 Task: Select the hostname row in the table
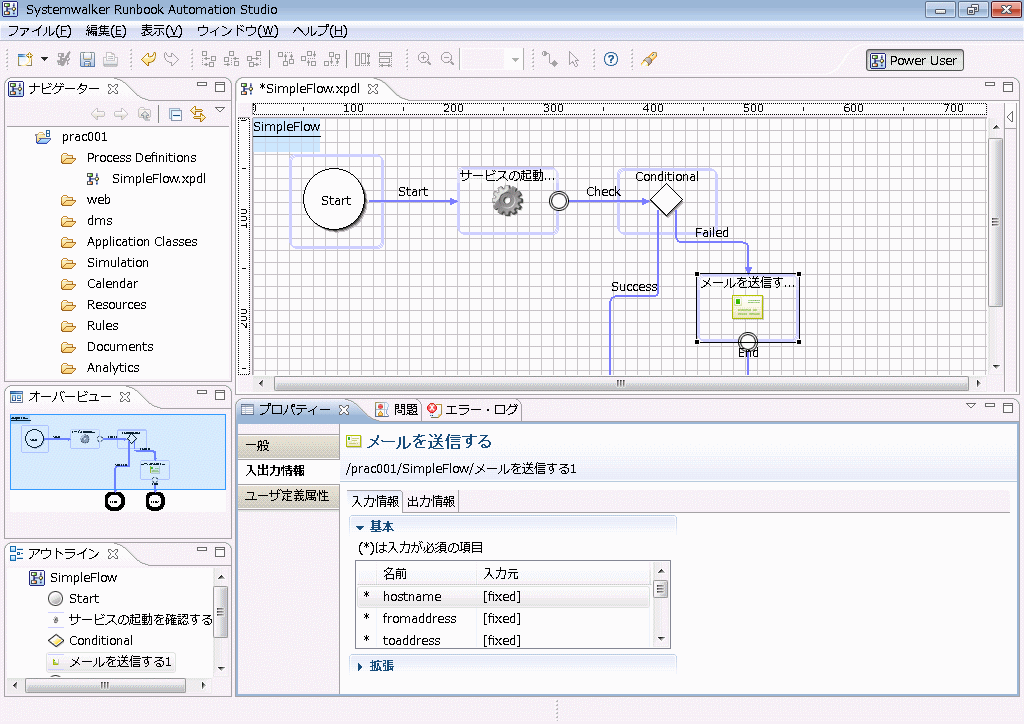coord(504,596)
